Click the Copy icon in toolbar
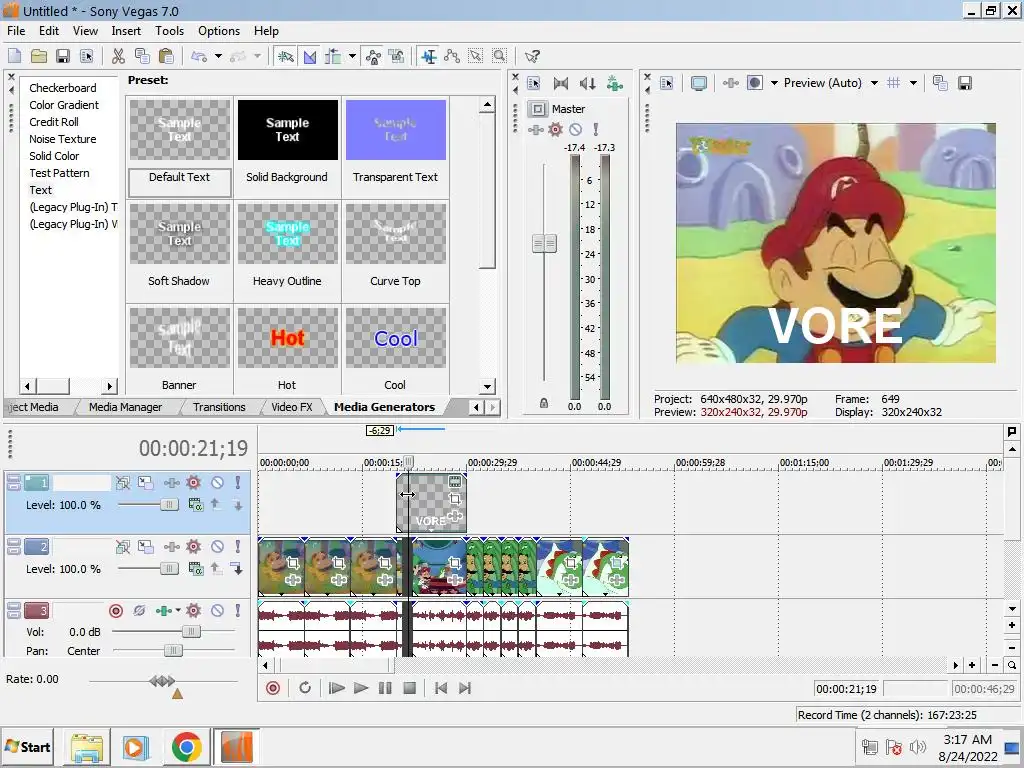 pos(142,56)
